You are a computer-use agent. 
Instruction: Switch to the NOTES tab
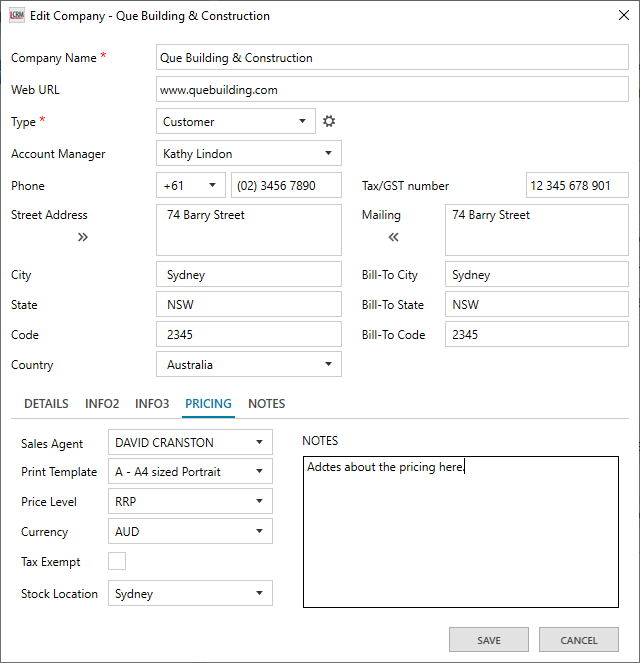click(x=266, y=404)
